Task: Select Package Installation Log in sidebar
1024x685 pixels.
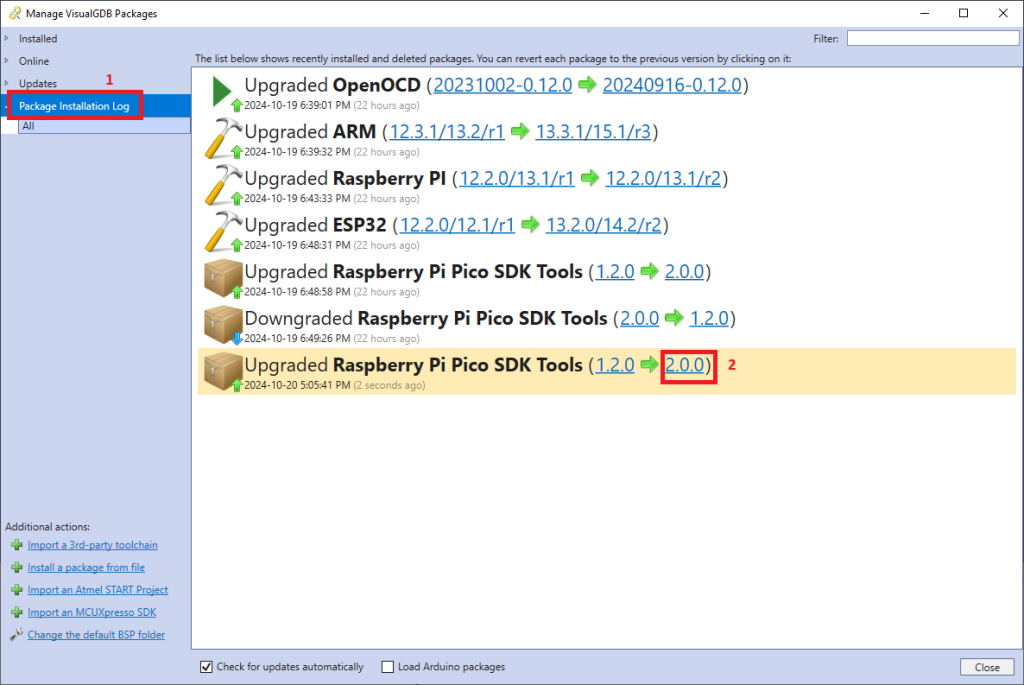Action: point(74,106)
